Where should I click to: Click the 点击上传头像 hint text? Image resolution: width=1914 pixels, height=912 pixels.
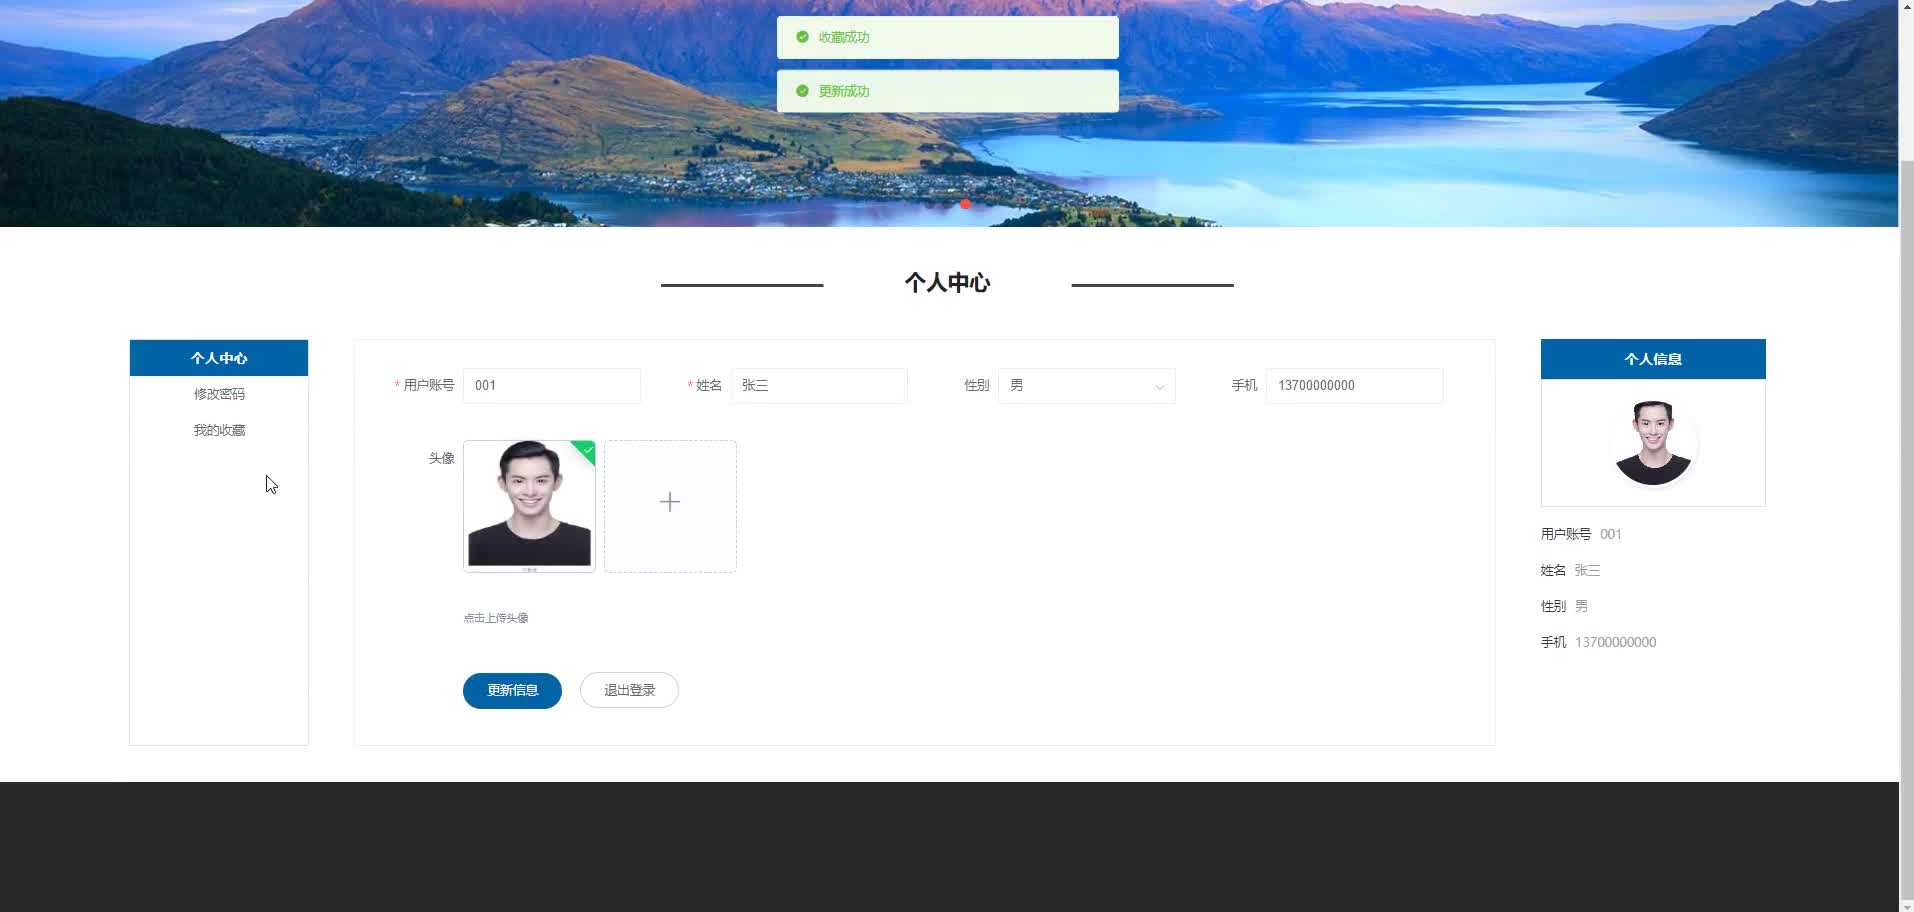[496, 618]
